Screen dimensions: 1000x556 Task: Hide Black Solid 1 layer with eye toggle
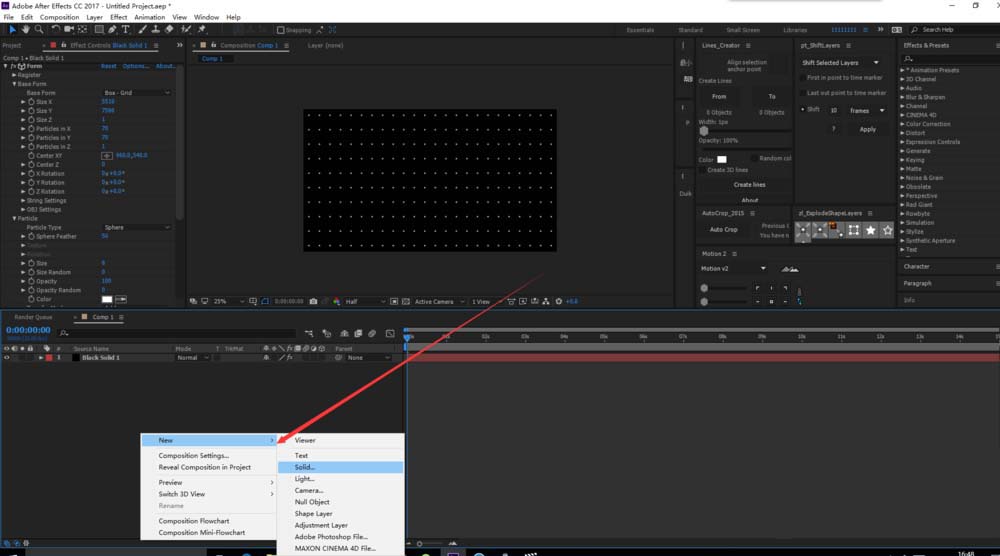[x=6, y=357]
